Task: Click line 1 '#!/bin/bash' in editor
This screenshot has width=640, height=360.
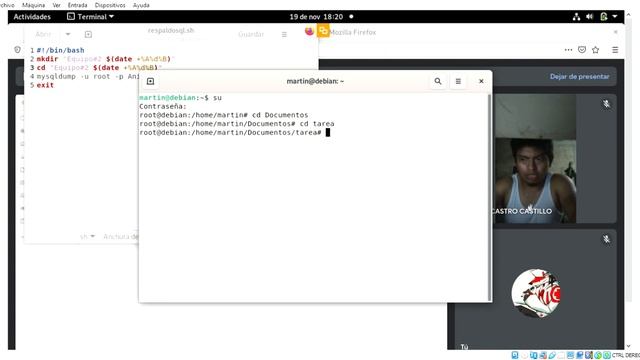Action: [60, 50]
